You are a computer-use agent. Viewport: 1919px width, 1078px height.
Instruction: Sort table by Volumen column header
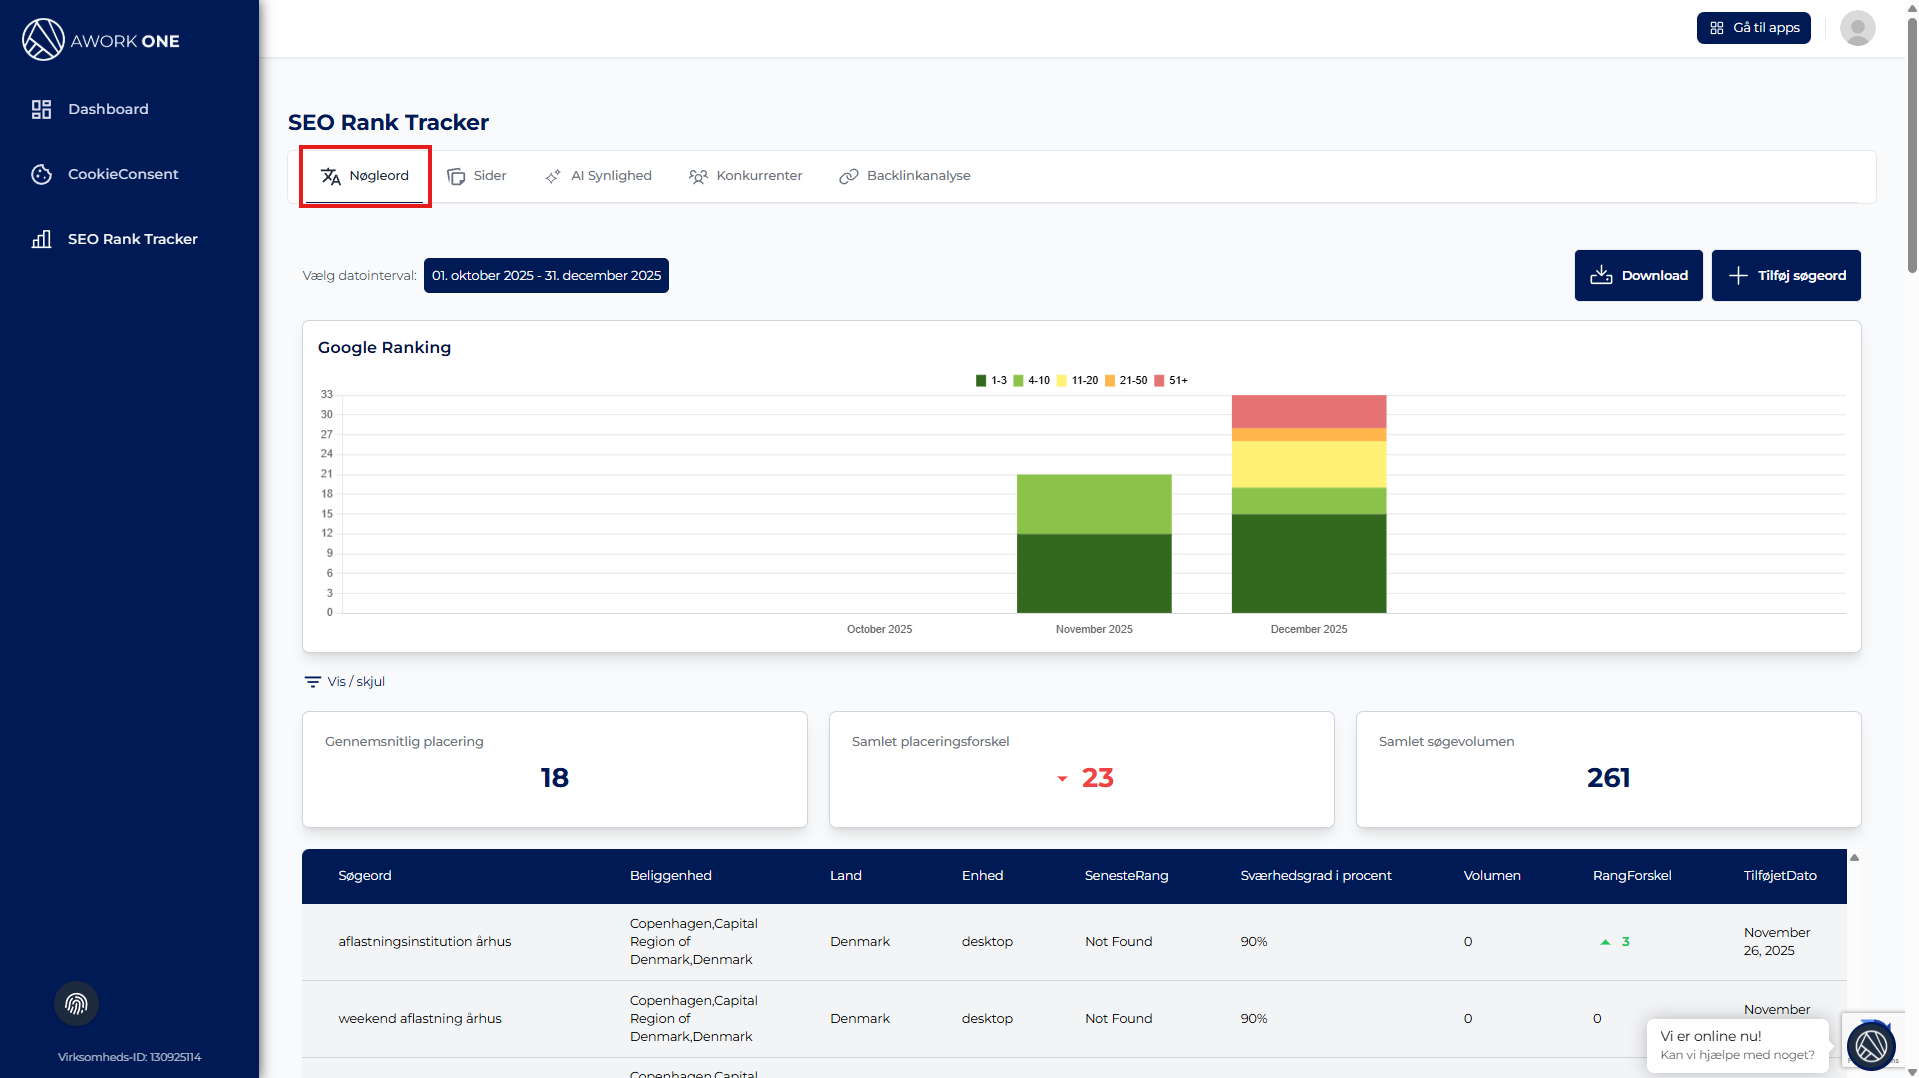1491,876
